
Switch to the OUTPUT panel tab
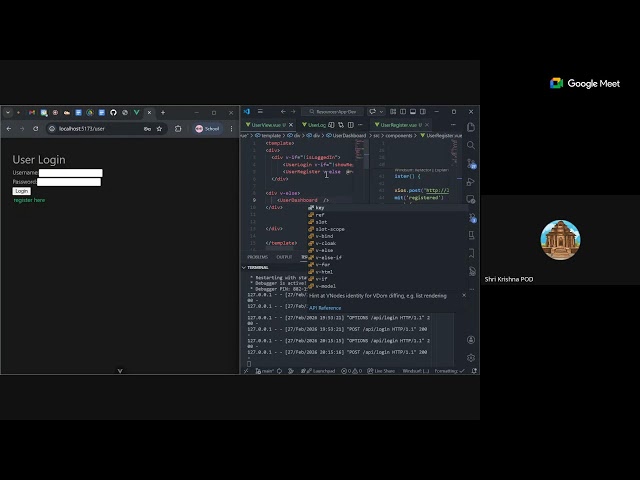tap(284, 257)
